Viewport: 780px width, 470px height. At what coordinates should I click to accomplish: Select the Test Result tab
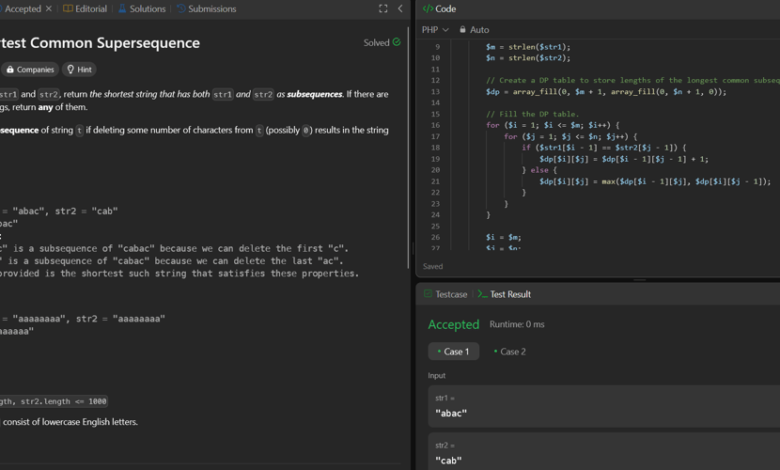click(504, 294)
